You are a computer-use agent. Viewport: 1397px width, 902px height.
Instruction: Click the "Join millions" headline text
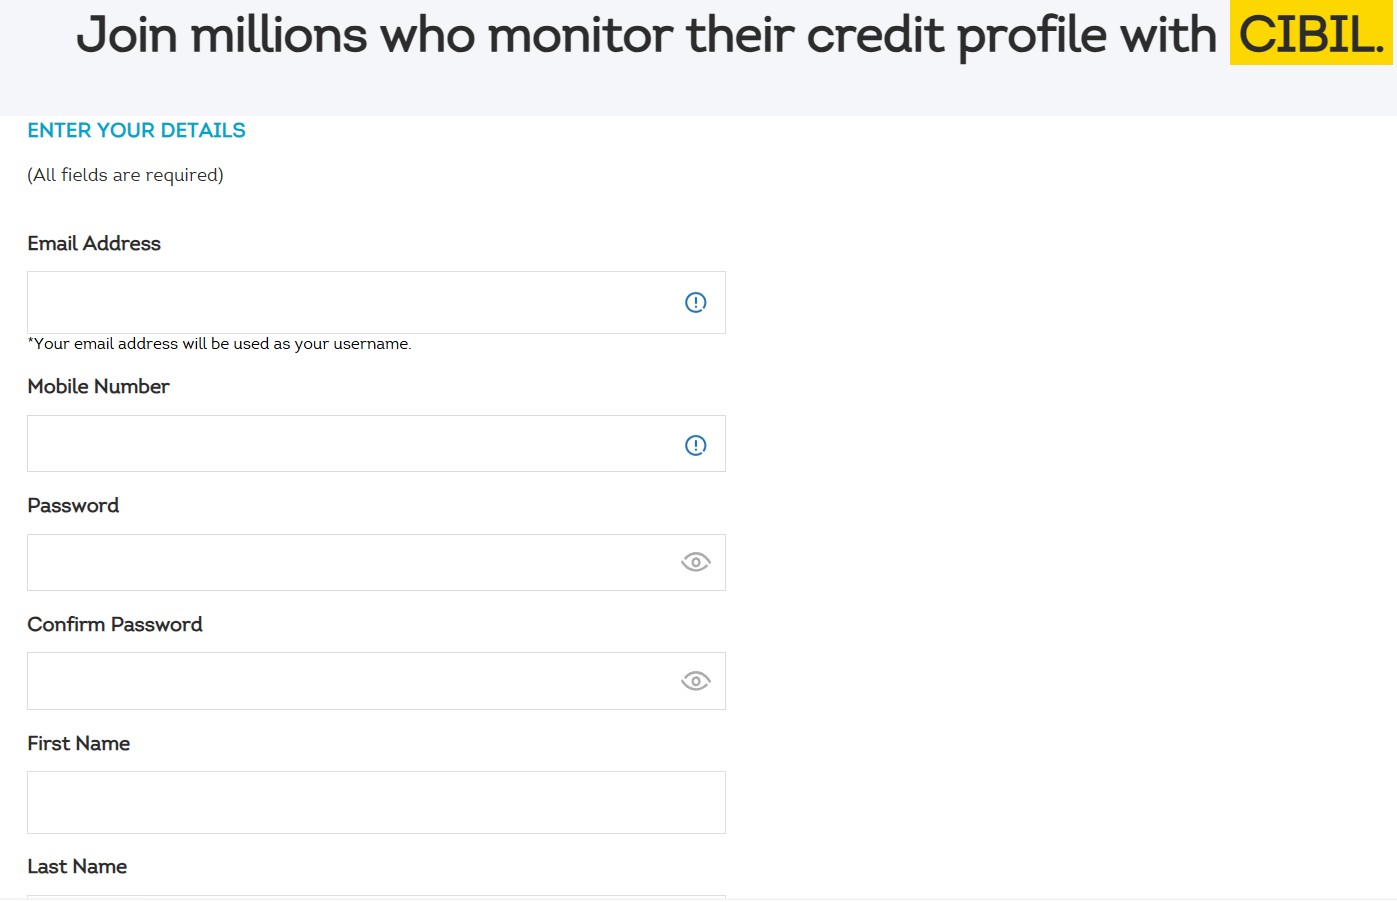[x=645, y=36]
